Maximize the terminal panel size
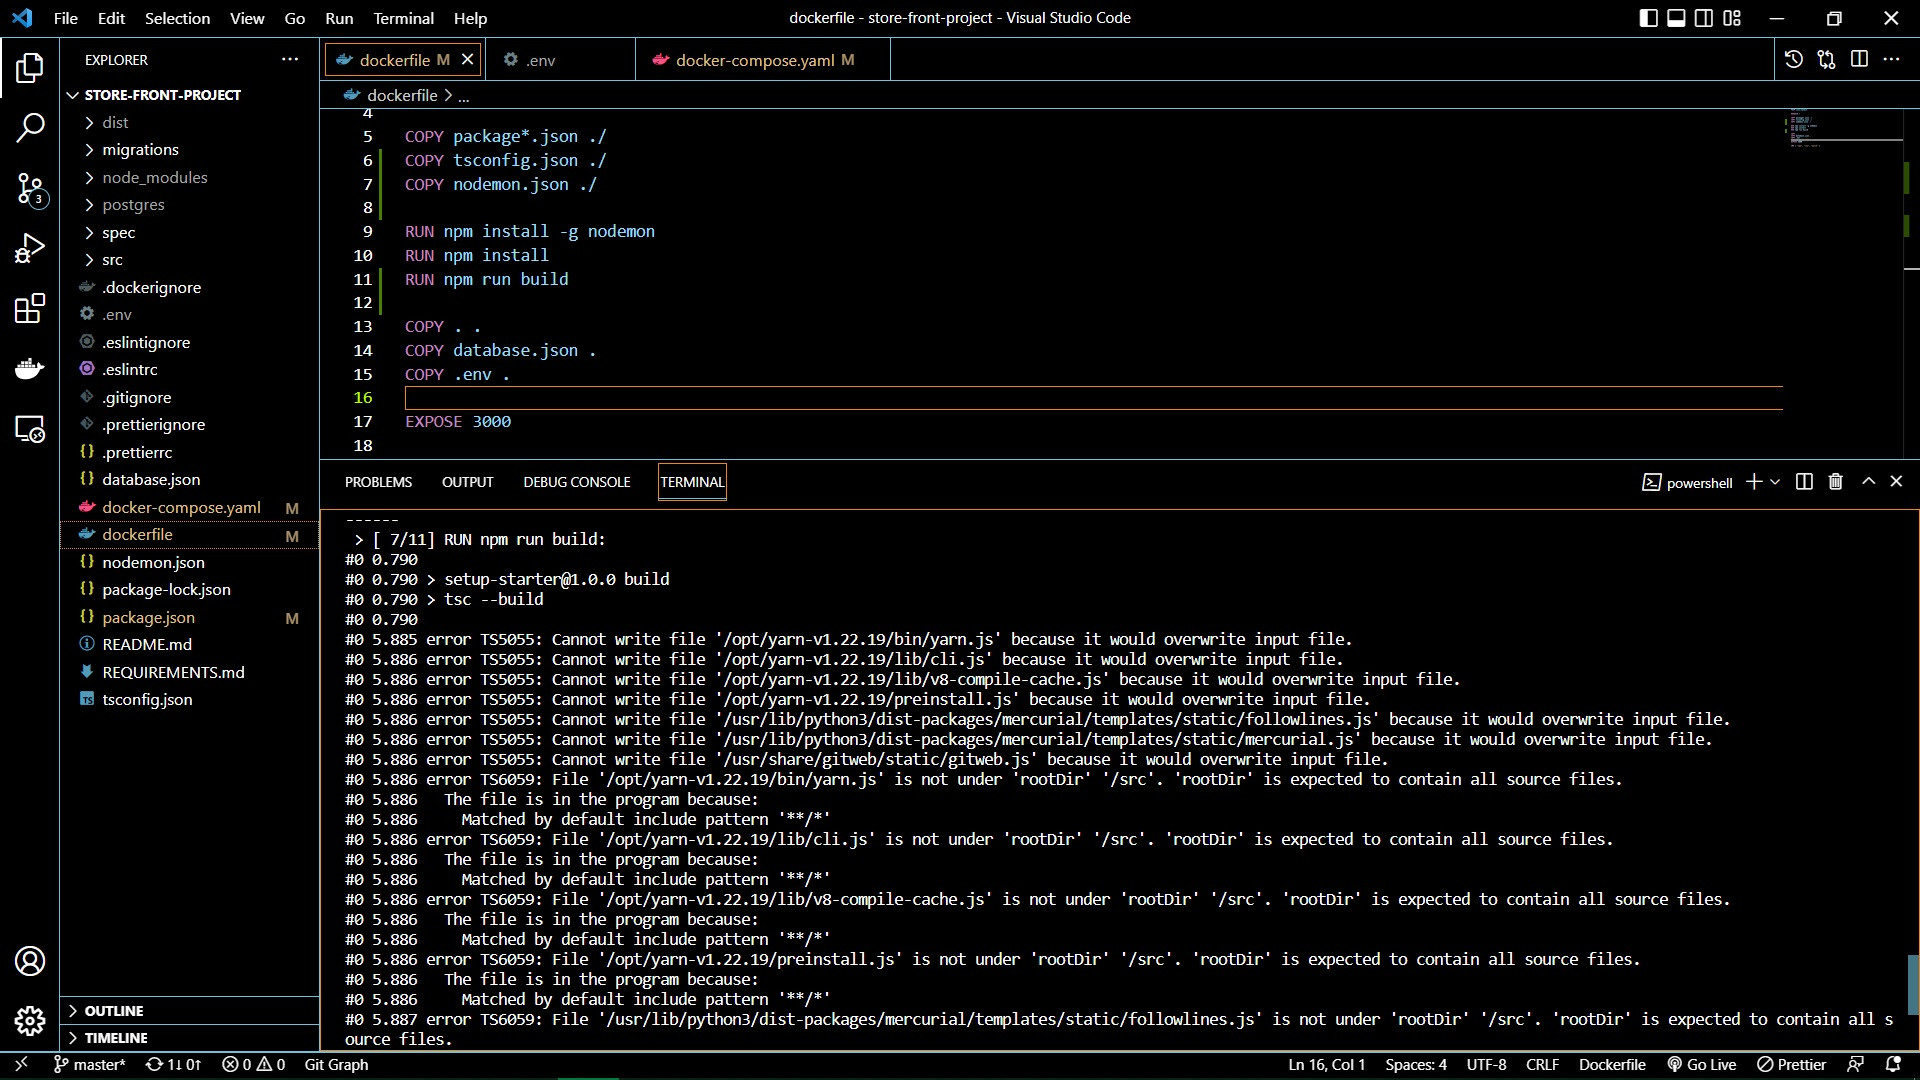 coord(1868,482)
